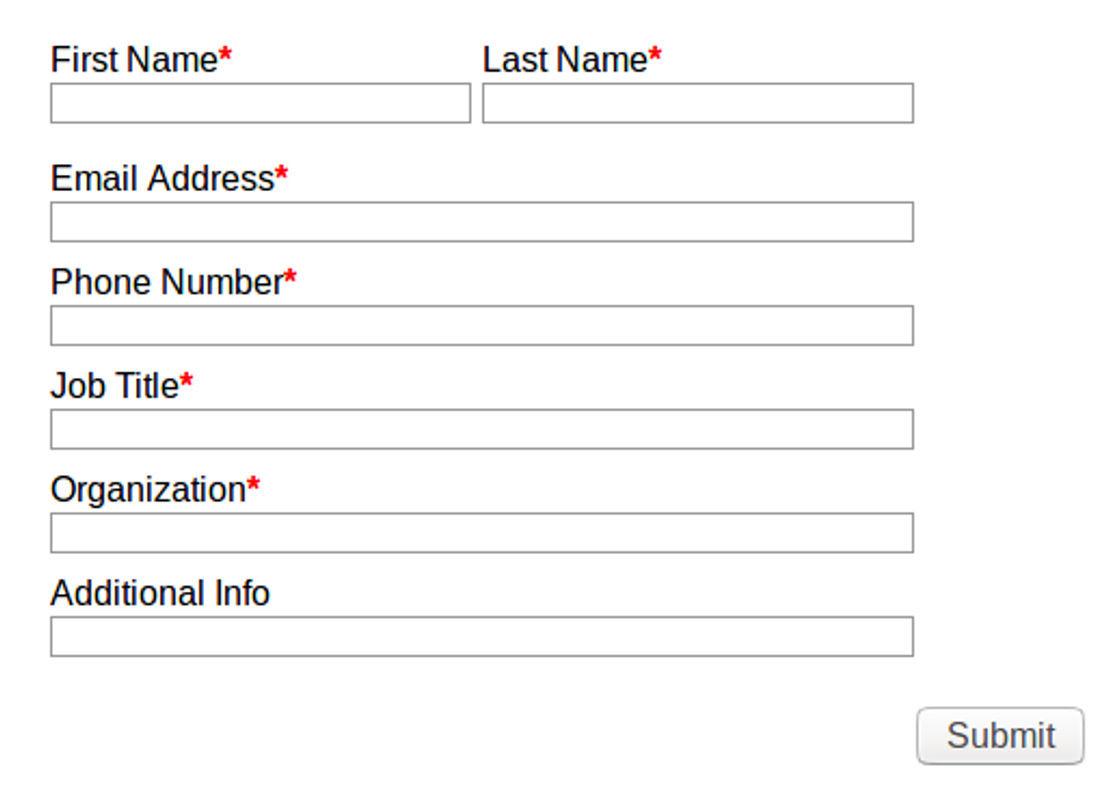Click the Additional Info label
Viewport: 1108px width, 788px height.
[x=160, y=593]
